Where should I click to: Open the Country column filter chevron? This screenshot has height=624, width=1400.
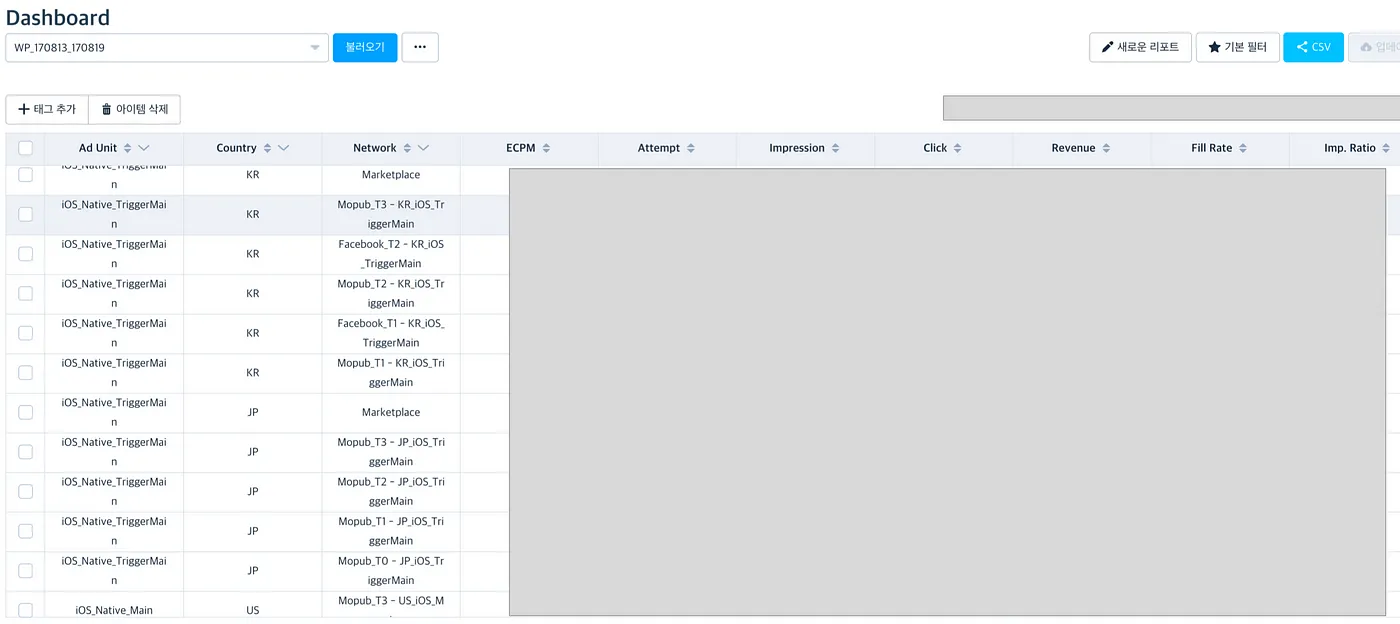pos(283,148)
